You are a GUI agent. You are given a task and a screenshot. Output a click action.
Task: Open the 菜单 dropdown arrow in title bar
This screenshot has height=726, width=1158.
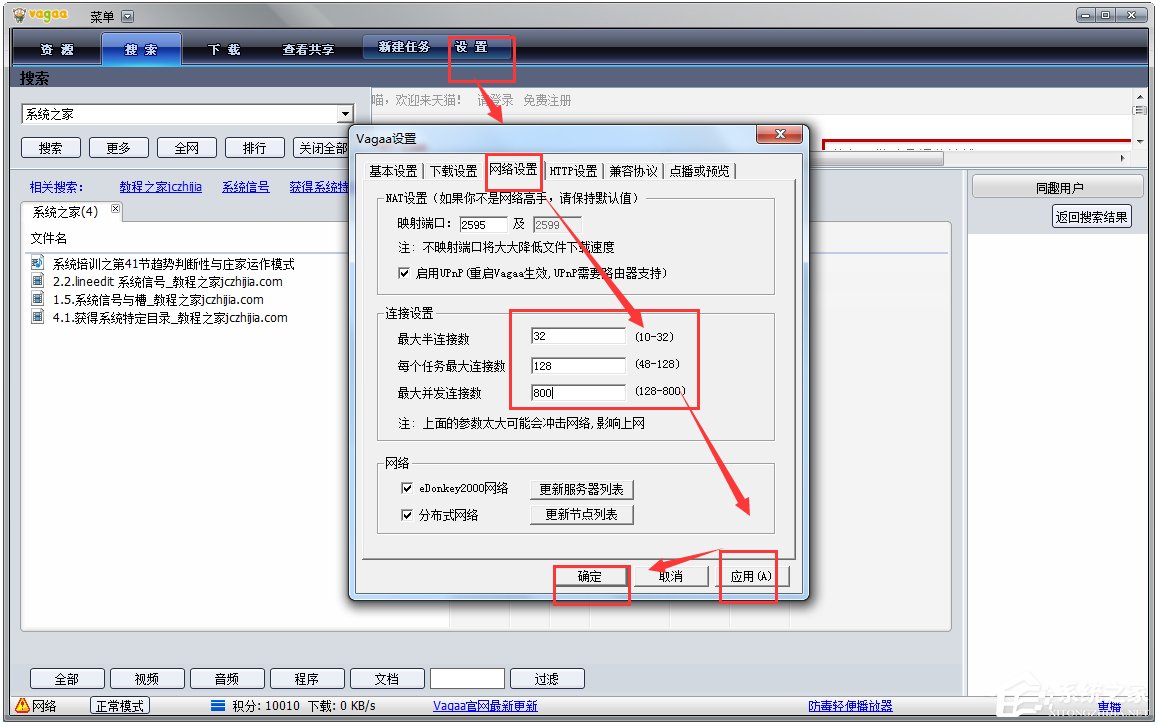(x=127, y=16)
